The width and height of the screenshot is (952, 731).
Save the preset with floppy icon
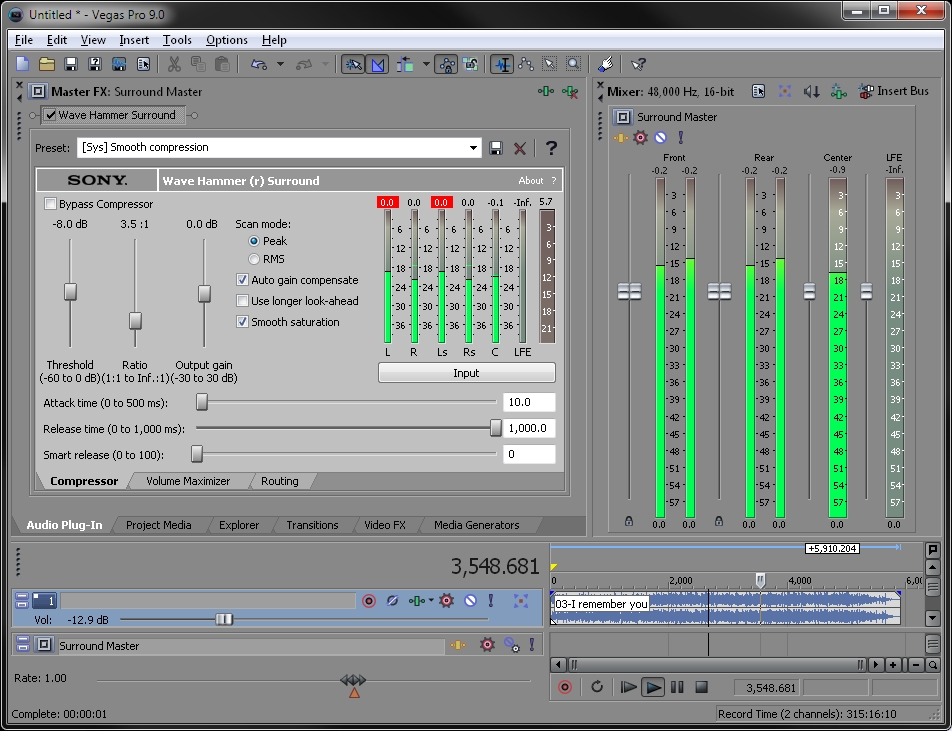click(x=496, y=148)
